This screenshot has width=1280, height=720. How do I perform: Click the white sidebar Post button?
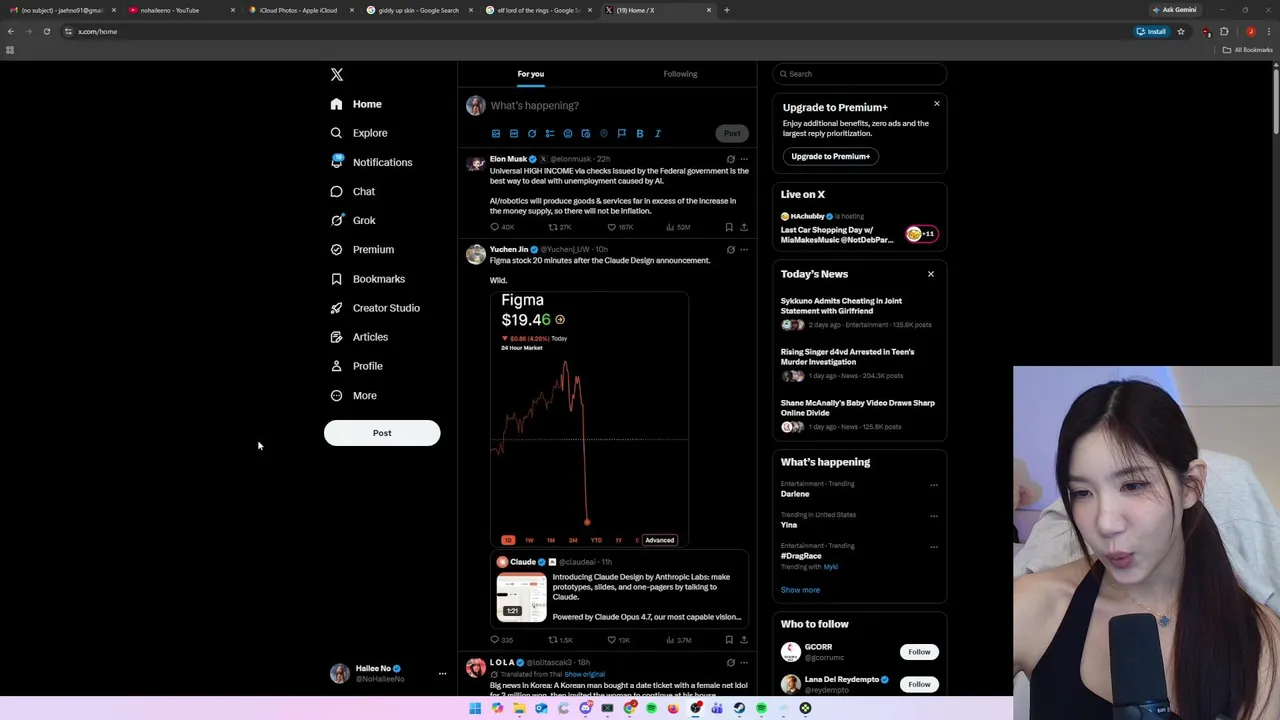(x=382, y=433)
